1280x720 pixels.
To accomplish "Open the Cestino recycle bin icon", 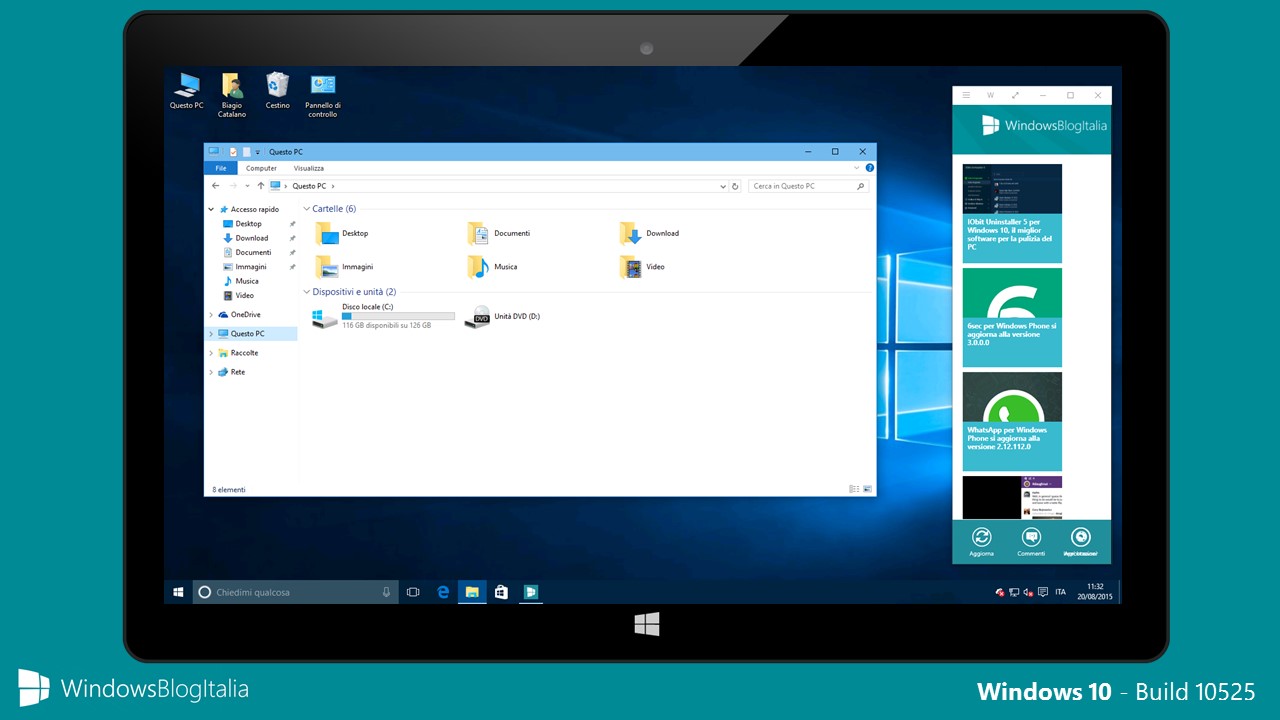I will [277, 90].
